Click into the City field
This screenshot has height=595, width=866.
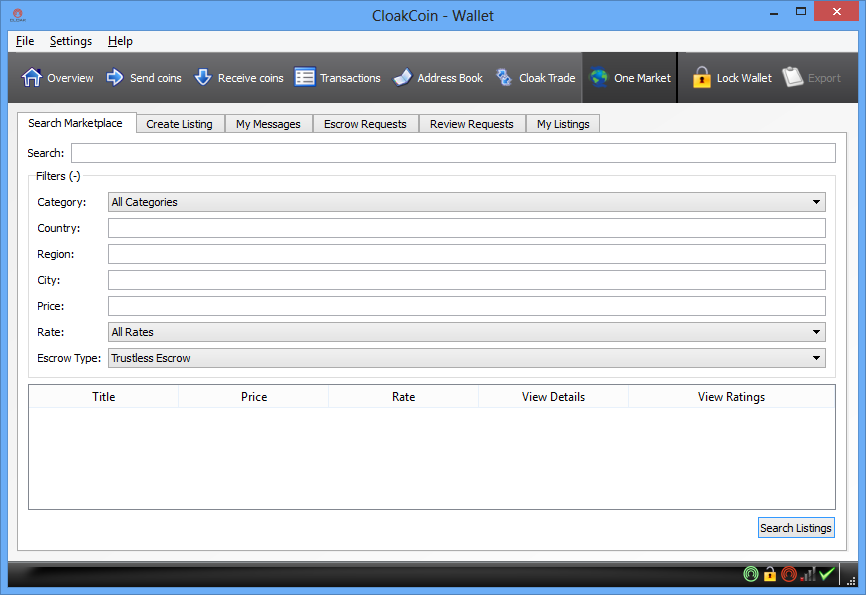(x=467, y=280)
